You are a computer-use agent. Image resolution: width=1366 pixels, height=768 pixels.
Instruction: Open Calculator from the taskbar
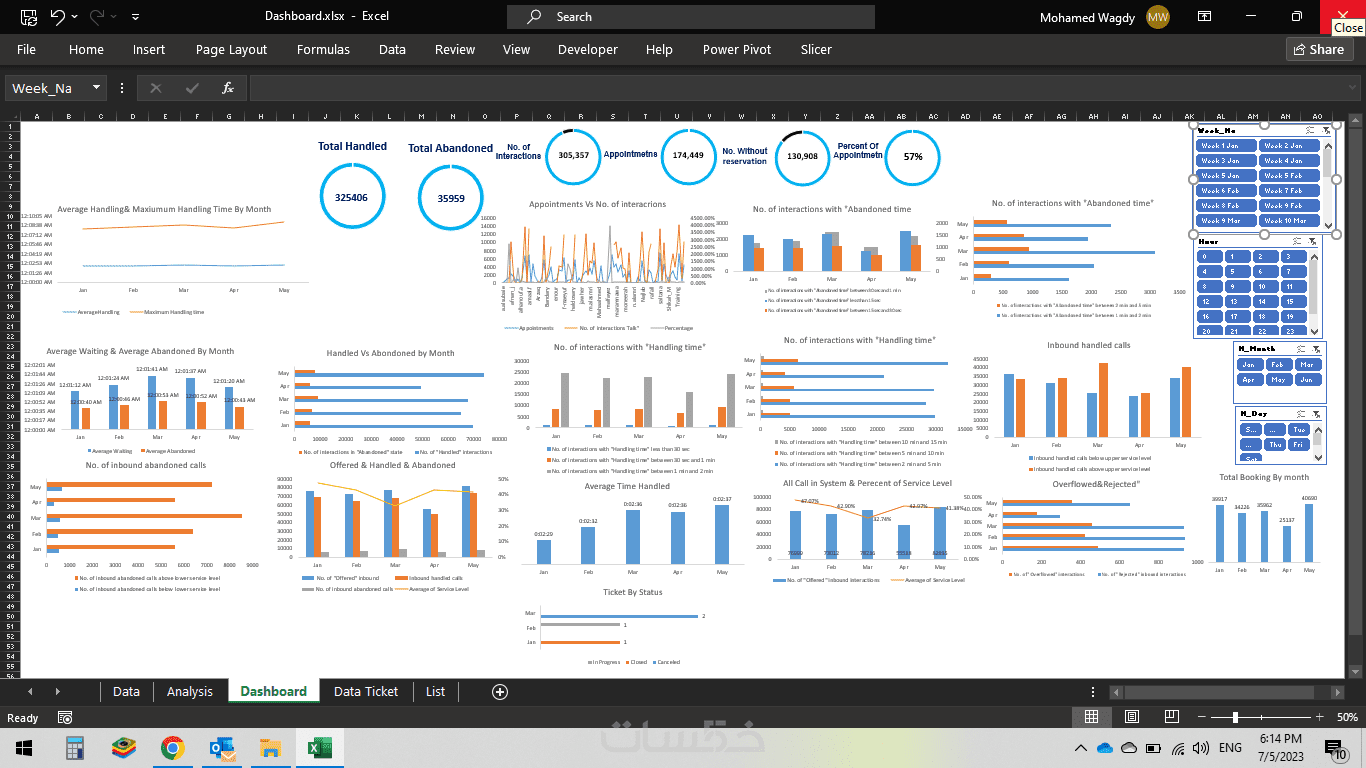[74, 748]
